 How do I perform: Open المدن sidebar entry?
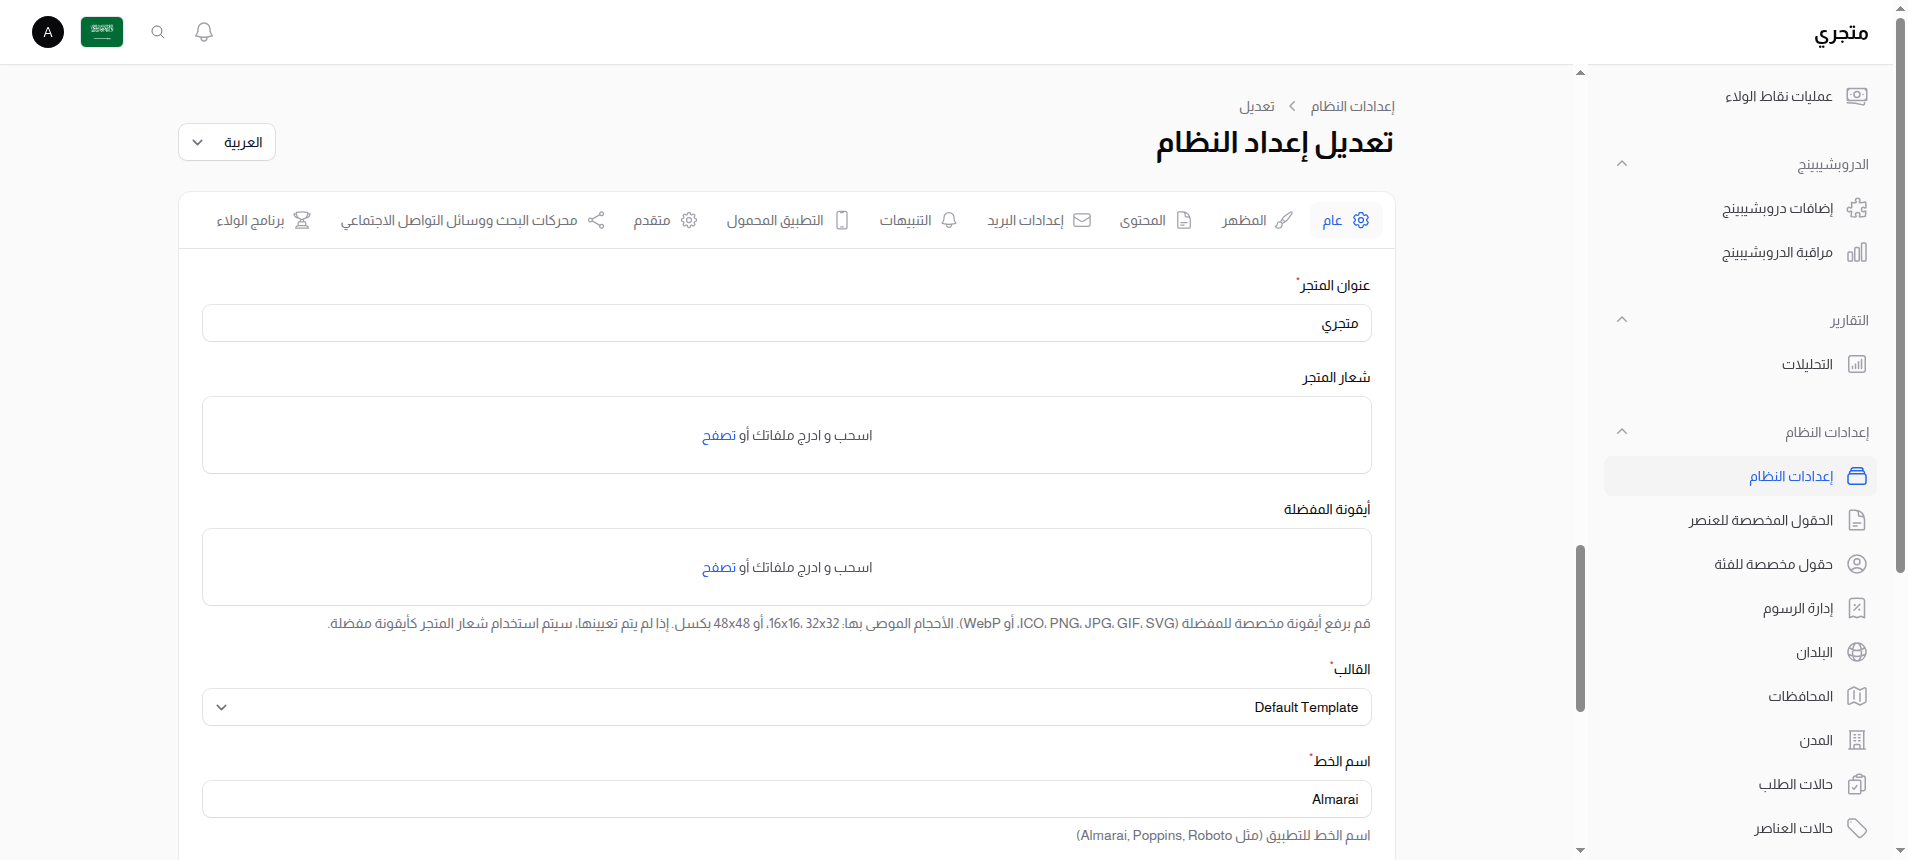tap(1740, 740)
